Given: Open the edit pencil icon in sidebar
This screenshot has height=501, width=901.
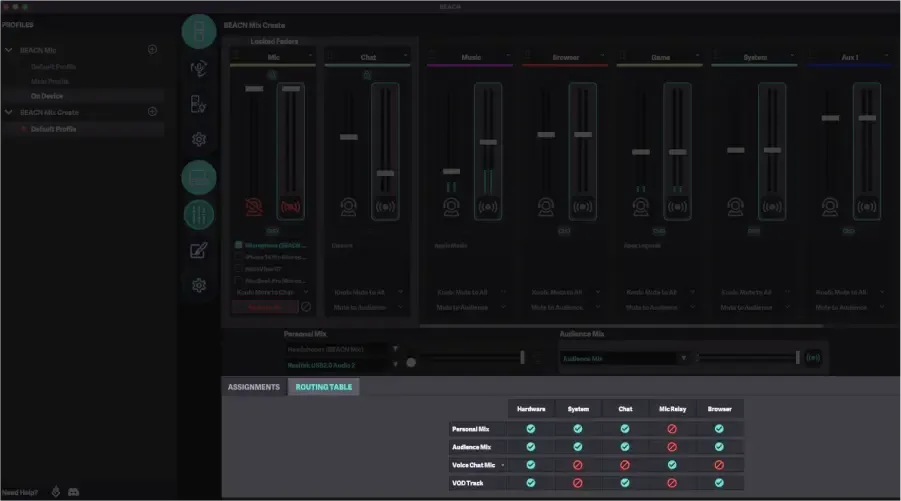Looking at the screenshot, I should pos(199,250).
